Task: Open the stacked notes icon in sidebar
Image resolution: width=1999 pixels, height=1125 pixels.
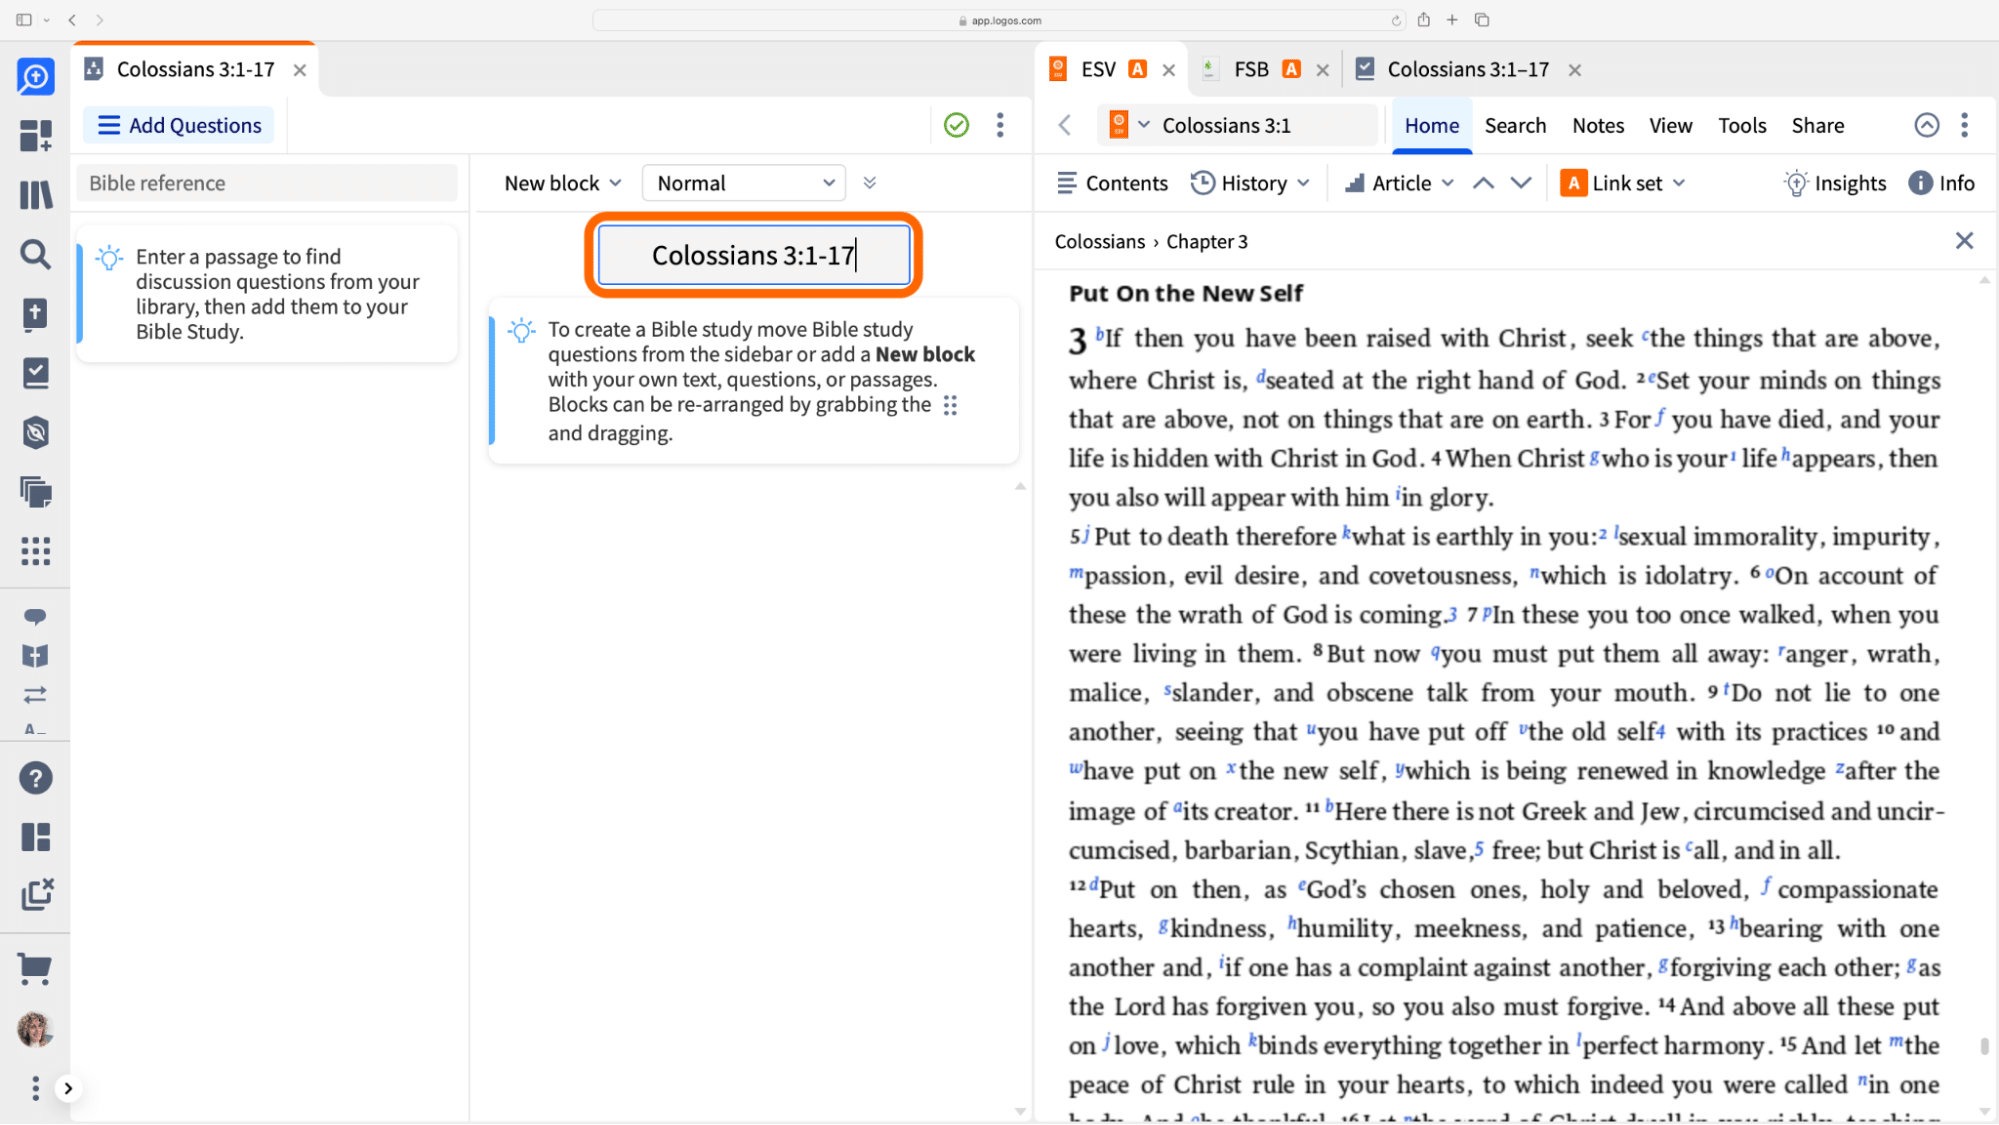Action: pyautogui.click(x=35, y=492)
